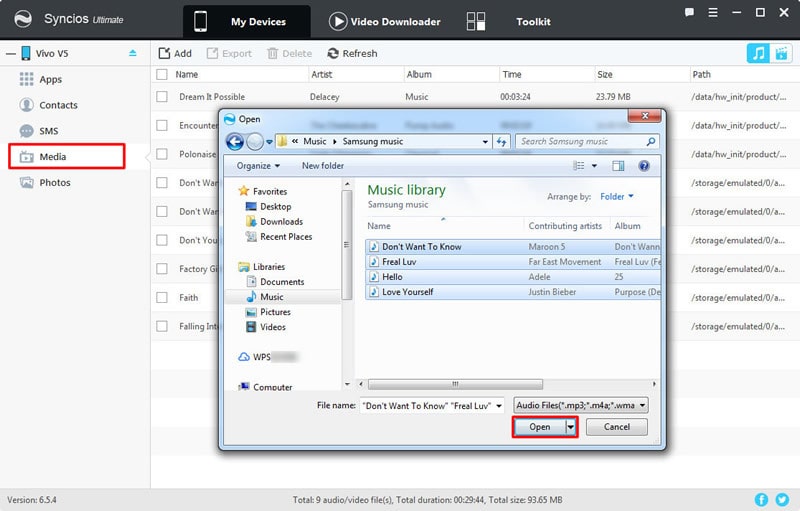Click the Export toolbar button
This screenshot has width=800, height=511.
tap(229, 54)
